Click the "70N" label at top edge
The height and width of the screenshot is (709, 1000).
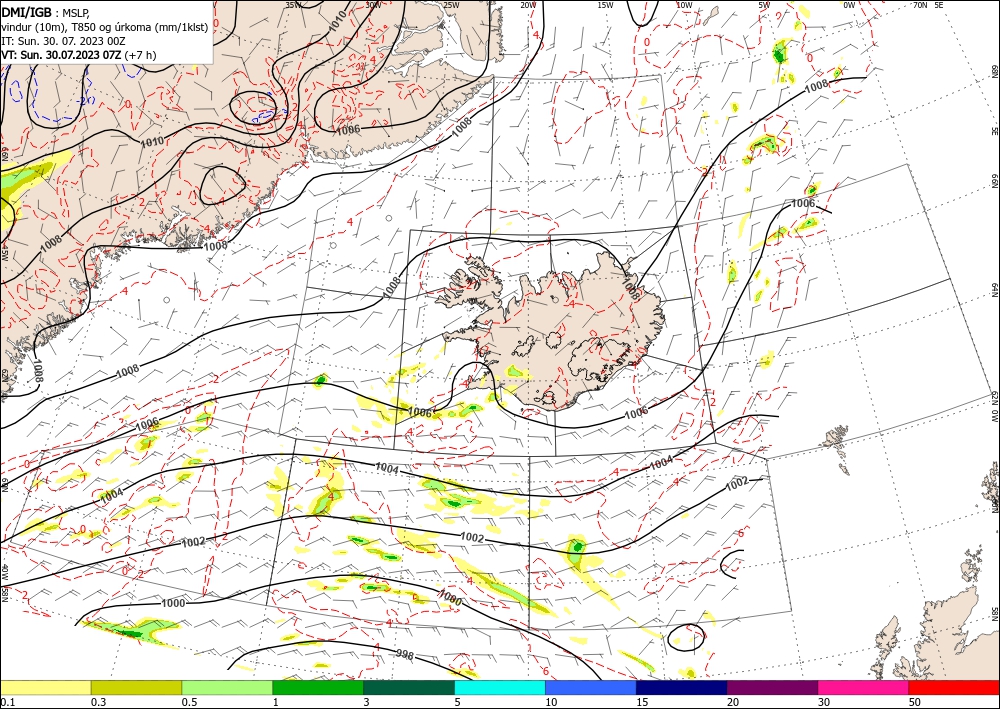click(x=920, y=5)
